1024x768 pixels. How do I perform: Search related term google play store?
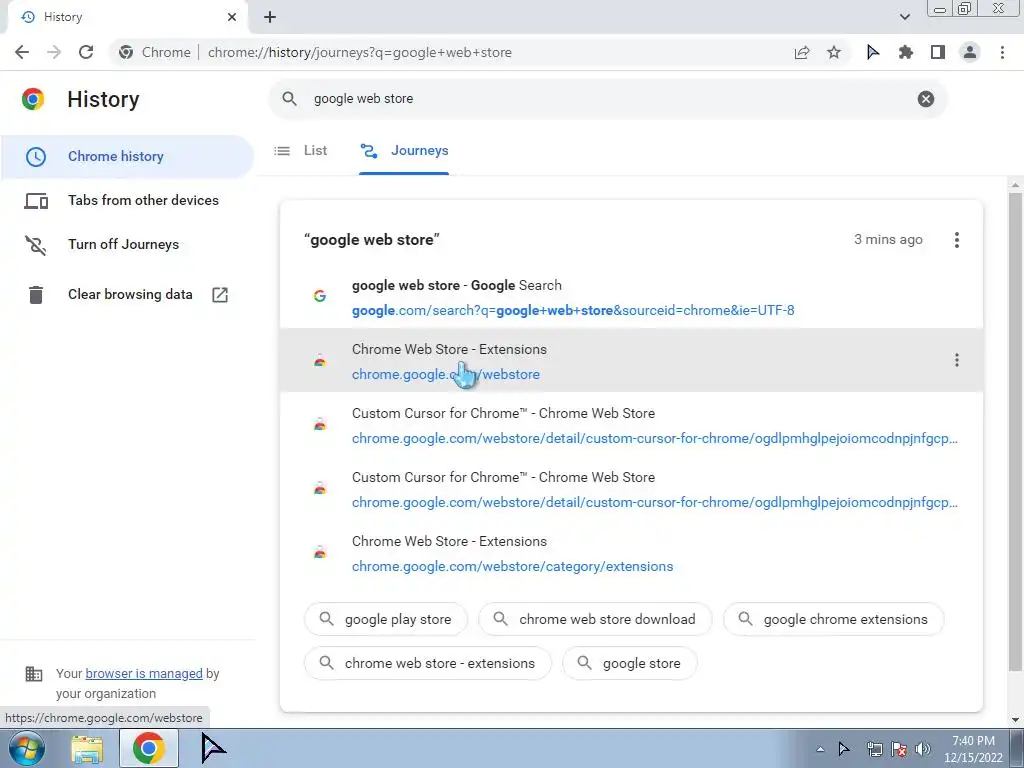386,619
